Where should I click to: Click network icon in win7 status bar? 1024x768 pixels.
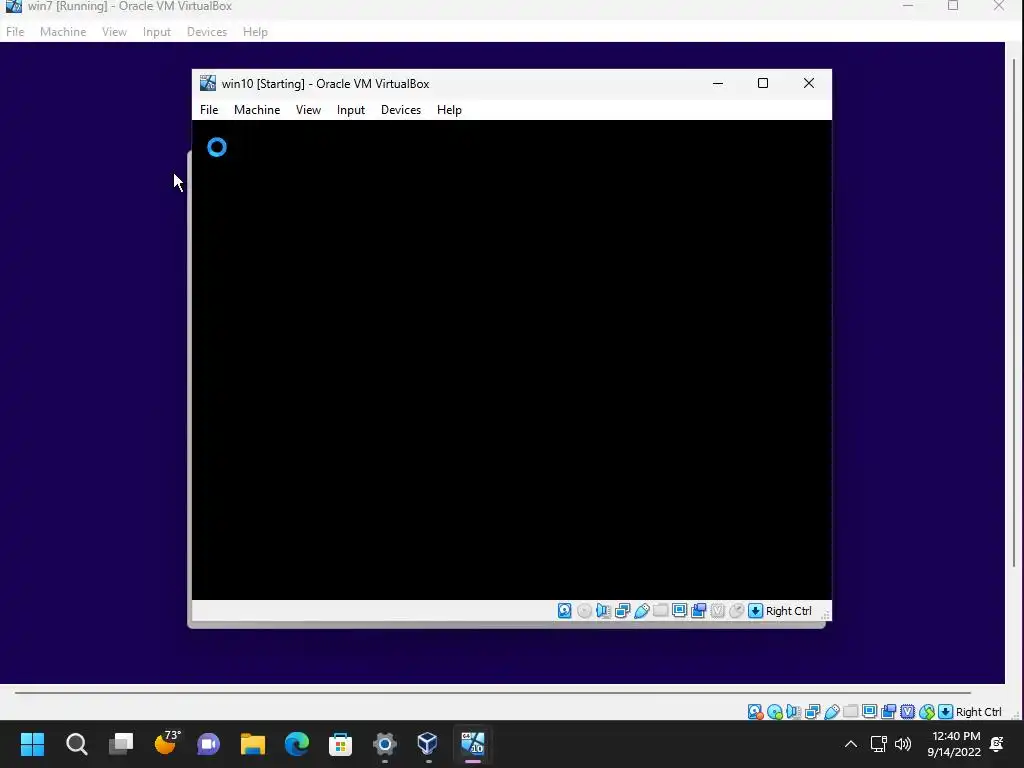coord(812,712)
